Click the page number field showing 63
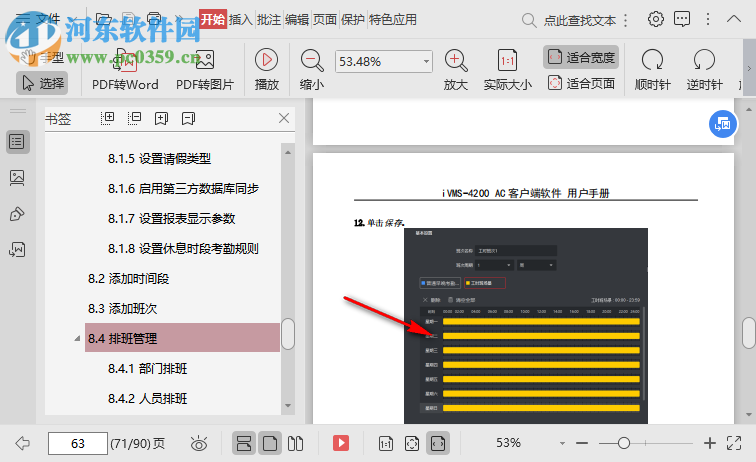 pyautogui.click(x=78, y=443)
